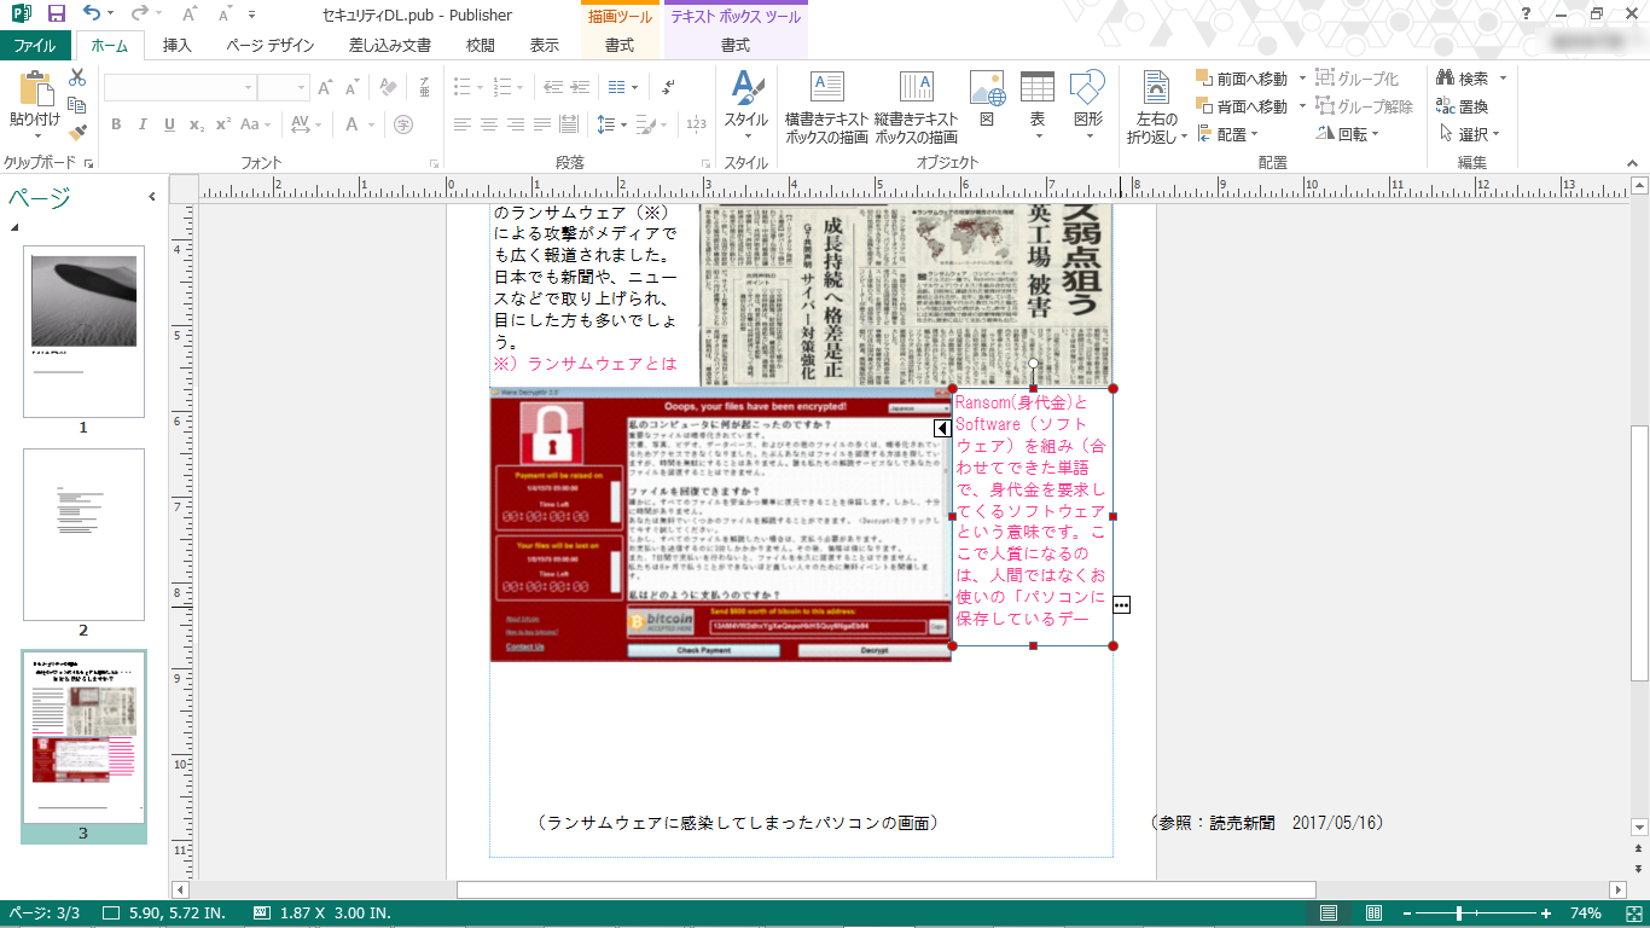1650x928 pixels.
Task: Select page 1 thumbnail
Action: [84, 331]
